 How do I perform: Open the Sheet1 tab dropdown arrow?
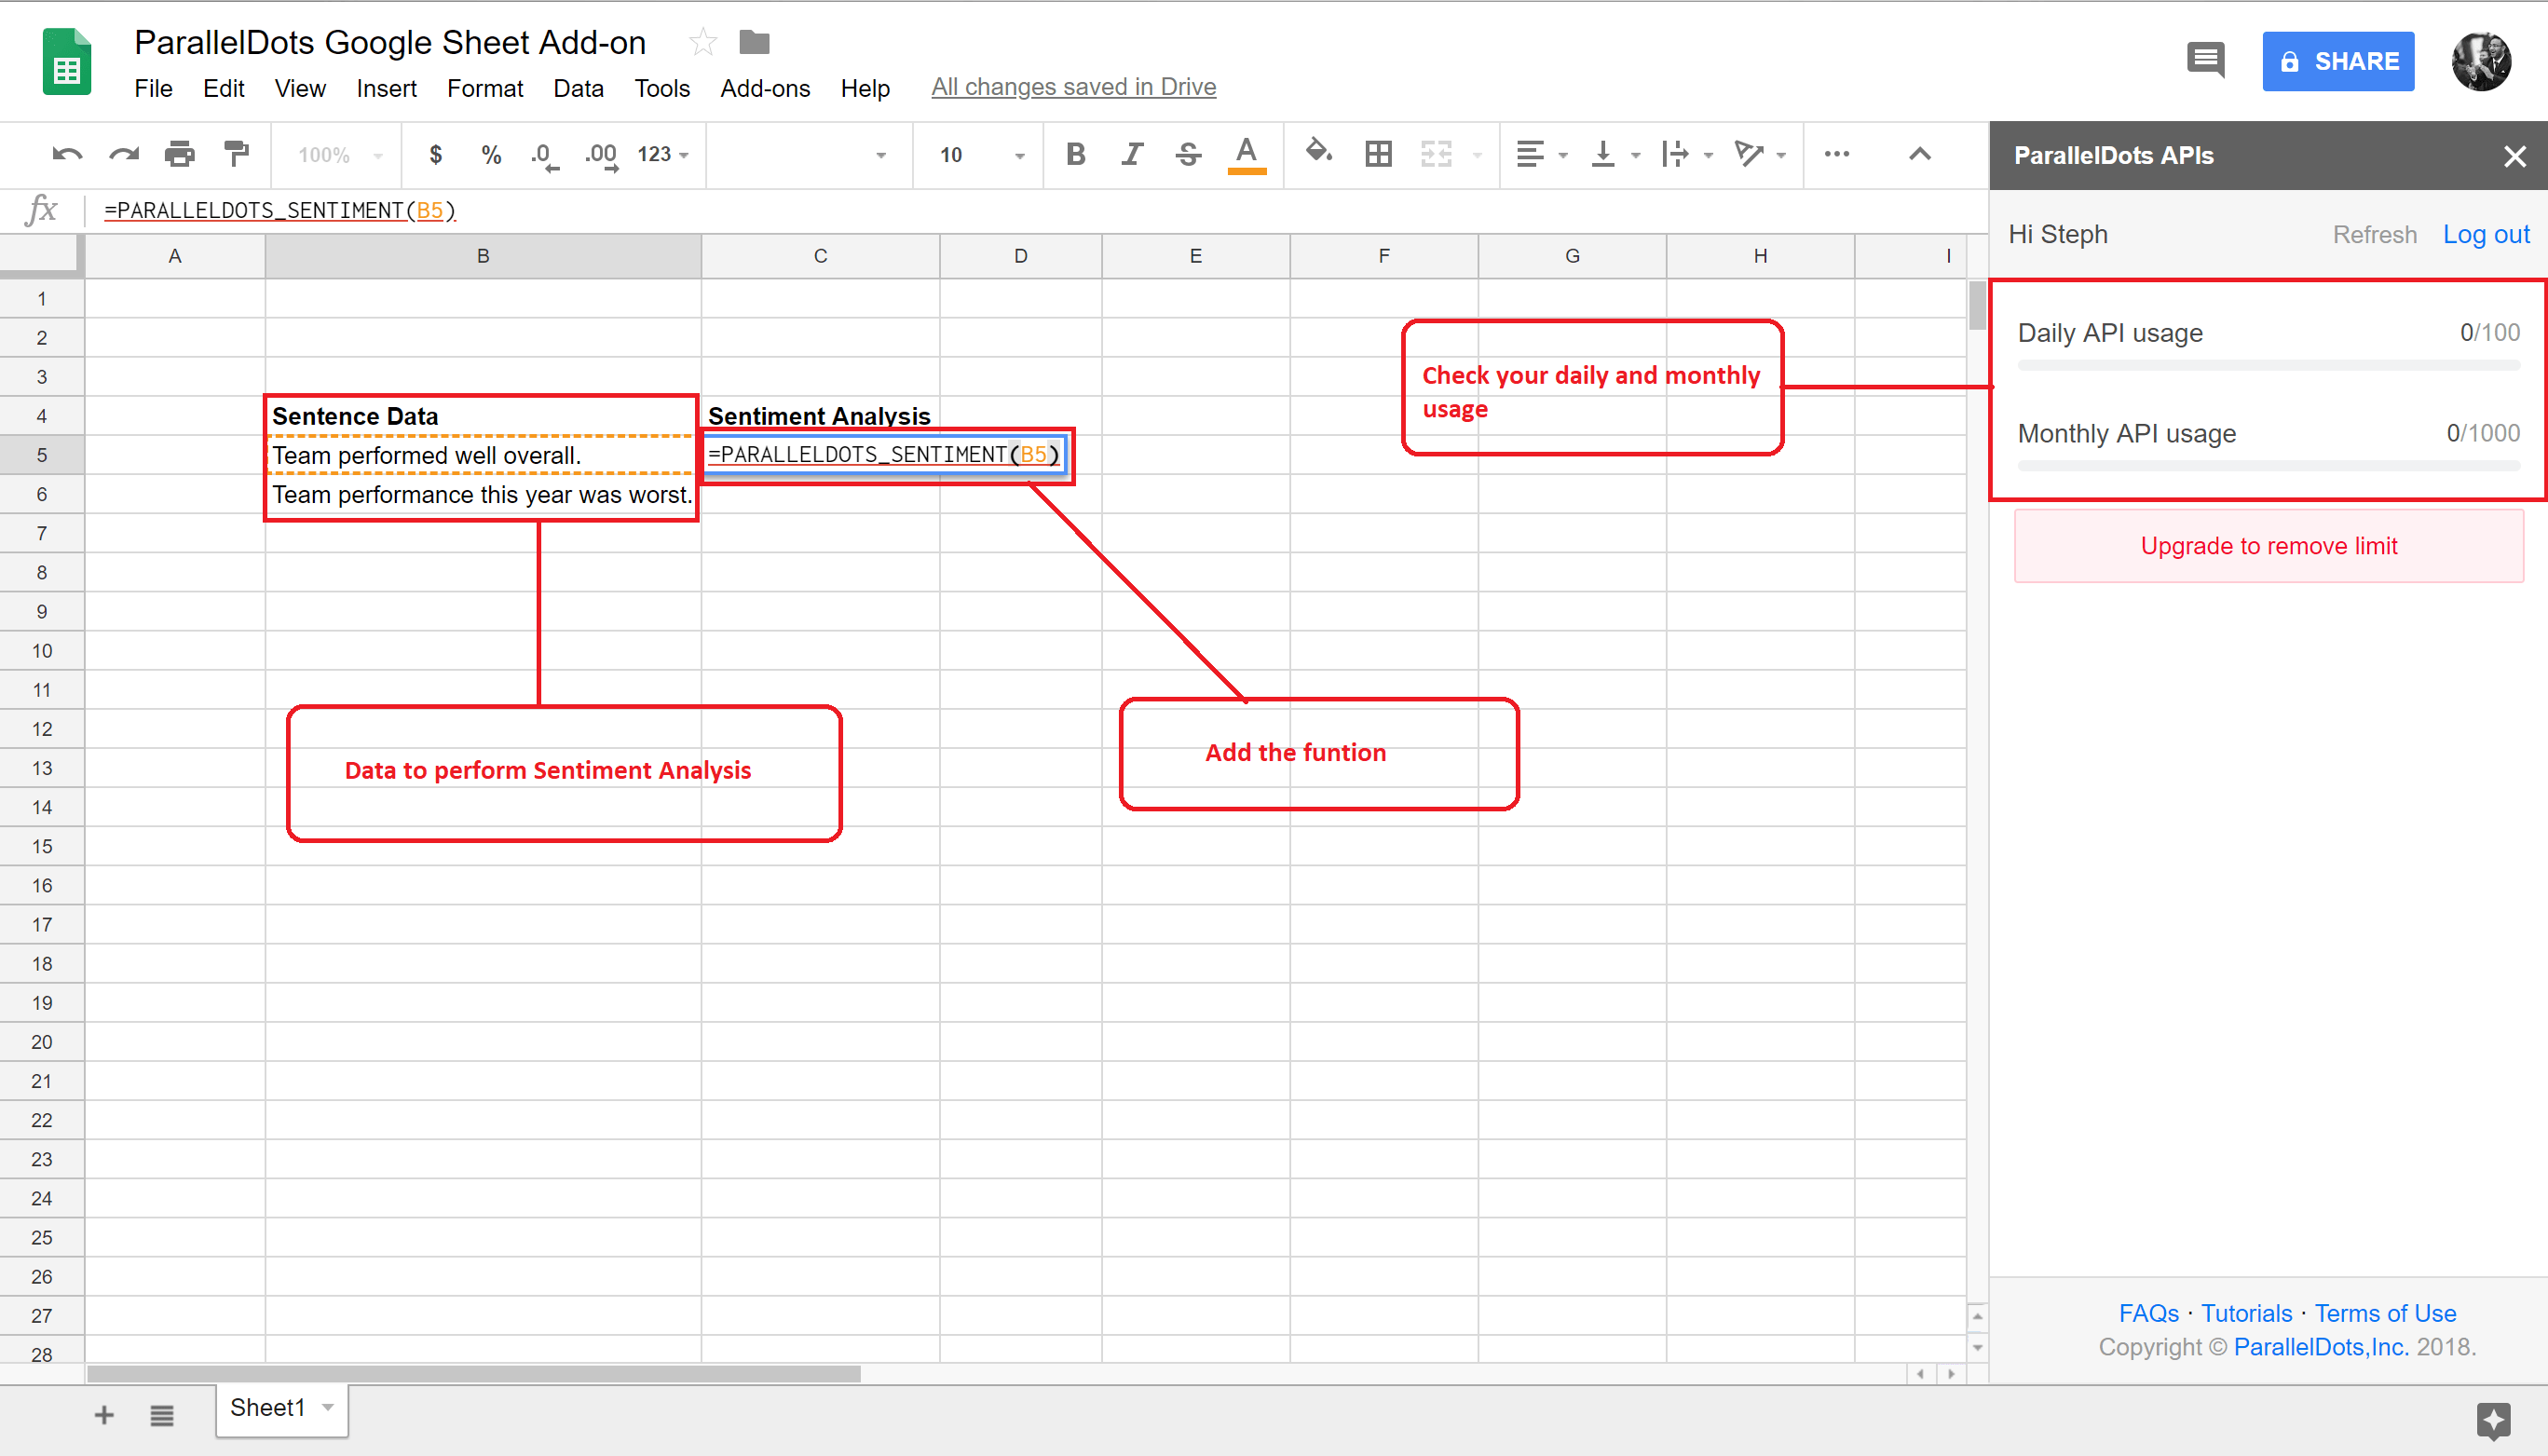click(327, 1408)
